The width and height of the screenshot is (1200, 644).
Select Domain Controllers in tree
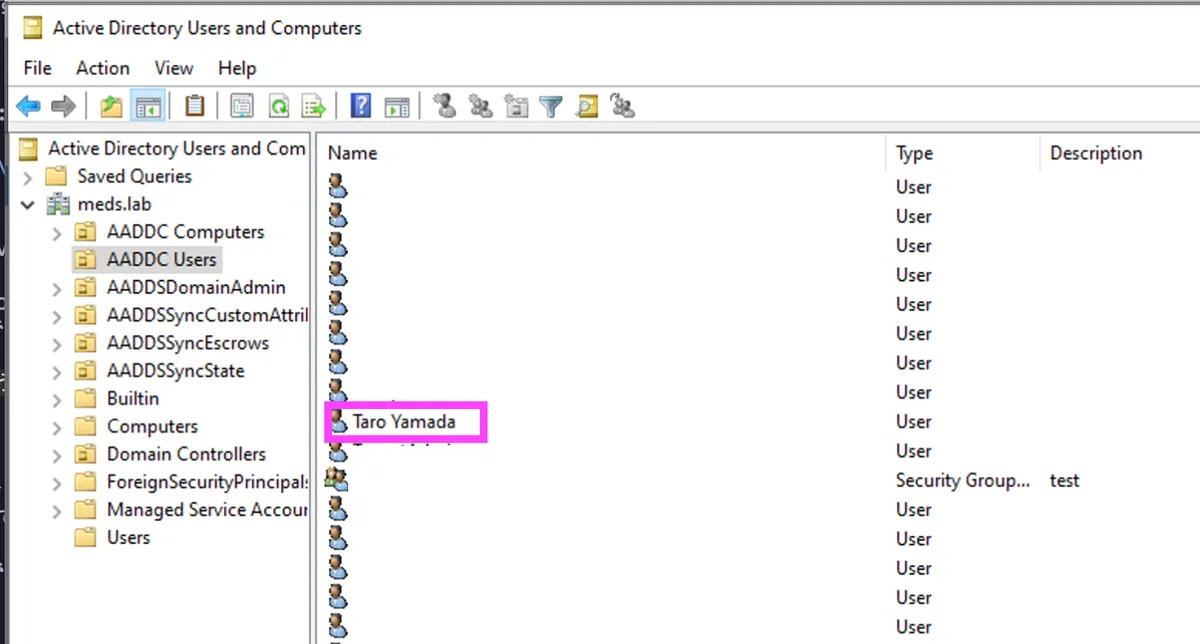click(186, 454)
